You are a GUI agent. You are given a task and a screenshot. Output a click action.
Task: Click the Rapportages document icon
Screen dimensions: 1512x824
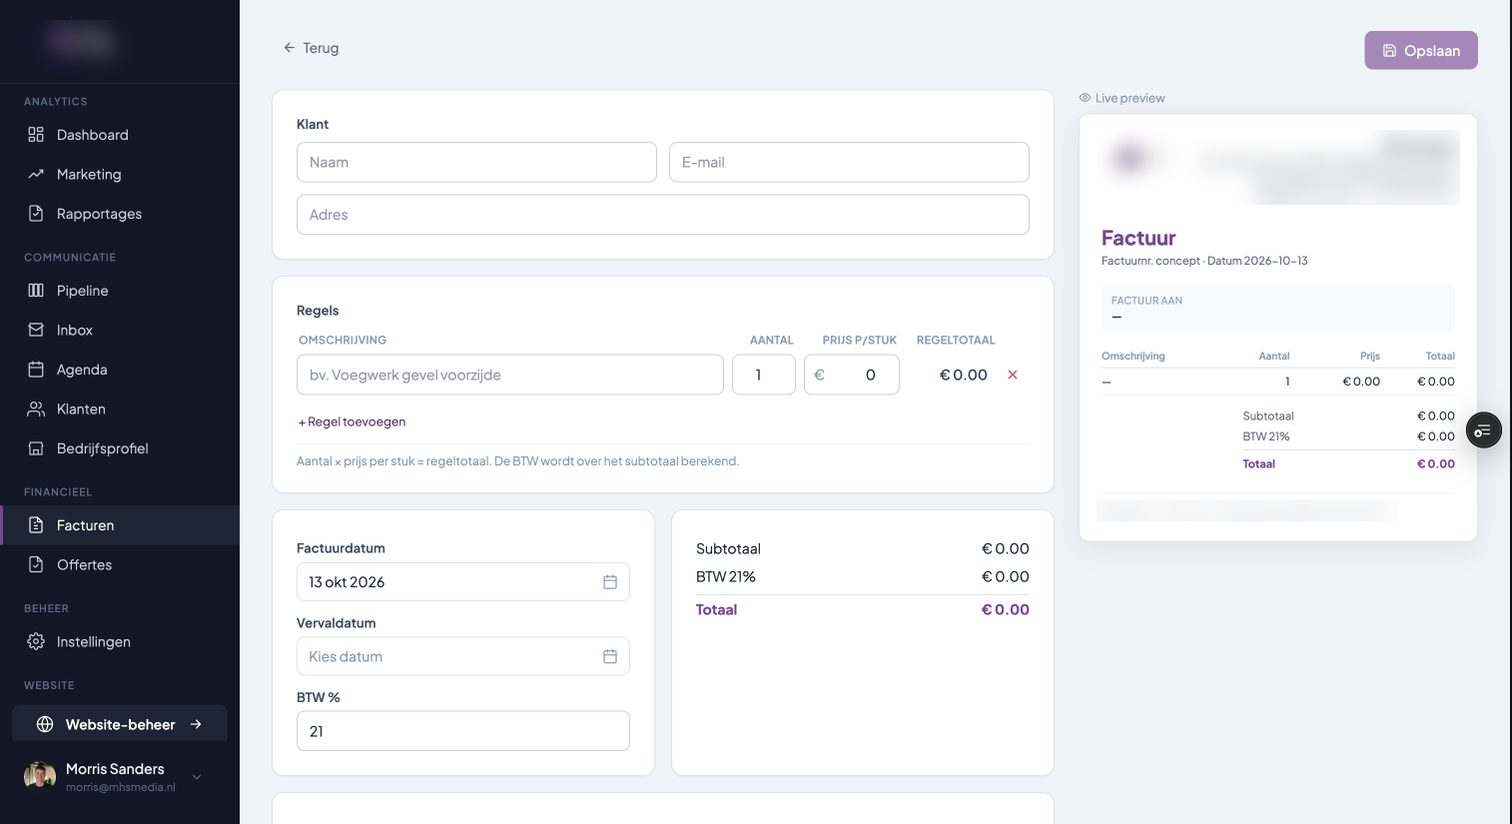pos(36,214)
